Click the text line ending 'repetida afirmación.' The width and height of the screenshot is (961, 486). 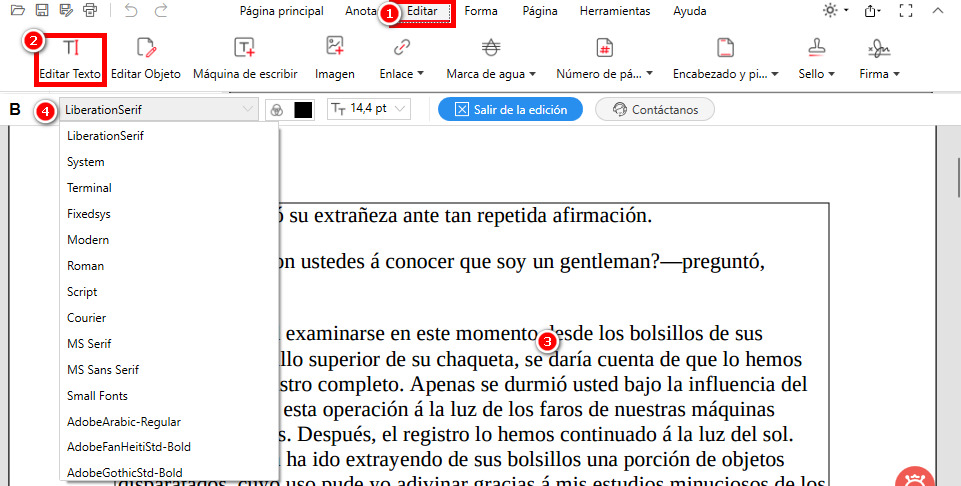pos(466,216)
